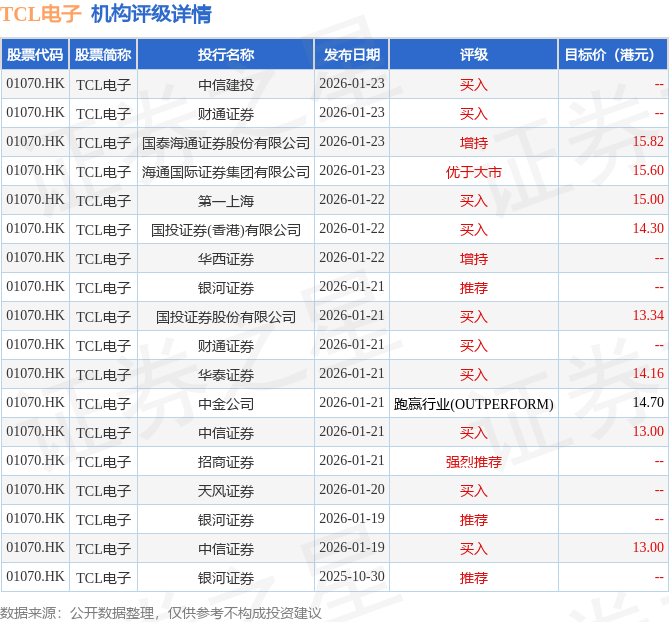Select the 华泰证券 cell
The width and height of the screenshot is (669, 622).
[226, 375]
